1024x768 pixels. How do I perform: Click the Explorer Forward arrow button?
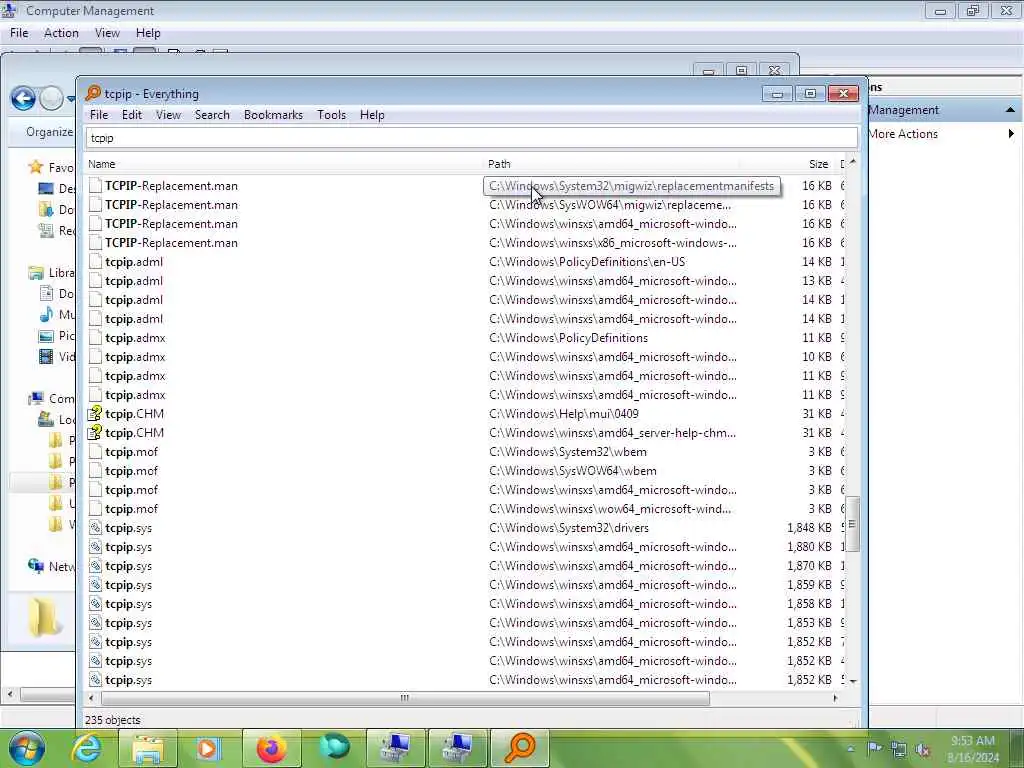[51, 99]
